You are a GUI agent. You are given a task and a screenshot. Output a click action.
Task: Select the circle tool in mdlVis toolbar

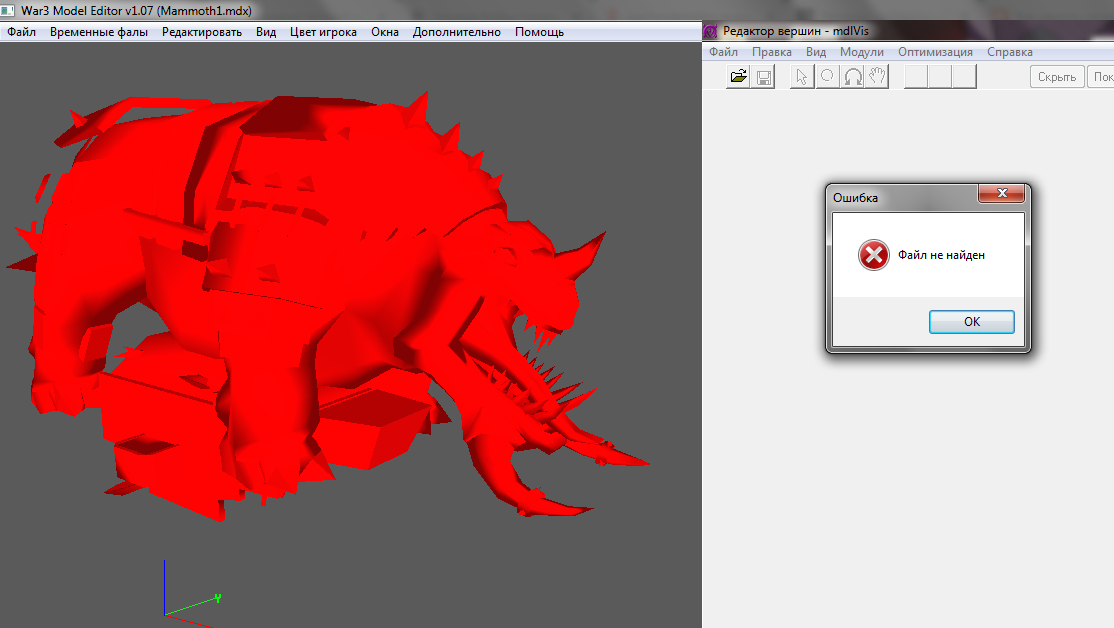(x=827, y=77)
